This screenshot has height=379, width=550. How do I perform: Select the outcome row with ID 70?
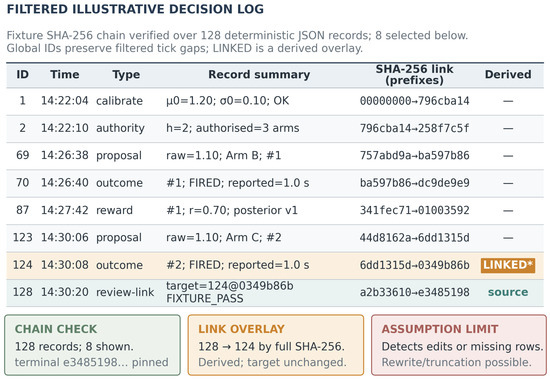275,183
